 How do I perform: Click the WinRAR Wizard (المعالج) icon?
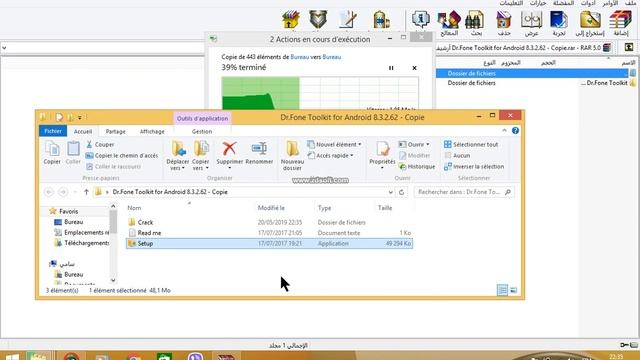pyautogui.click(x=449, y=20)
